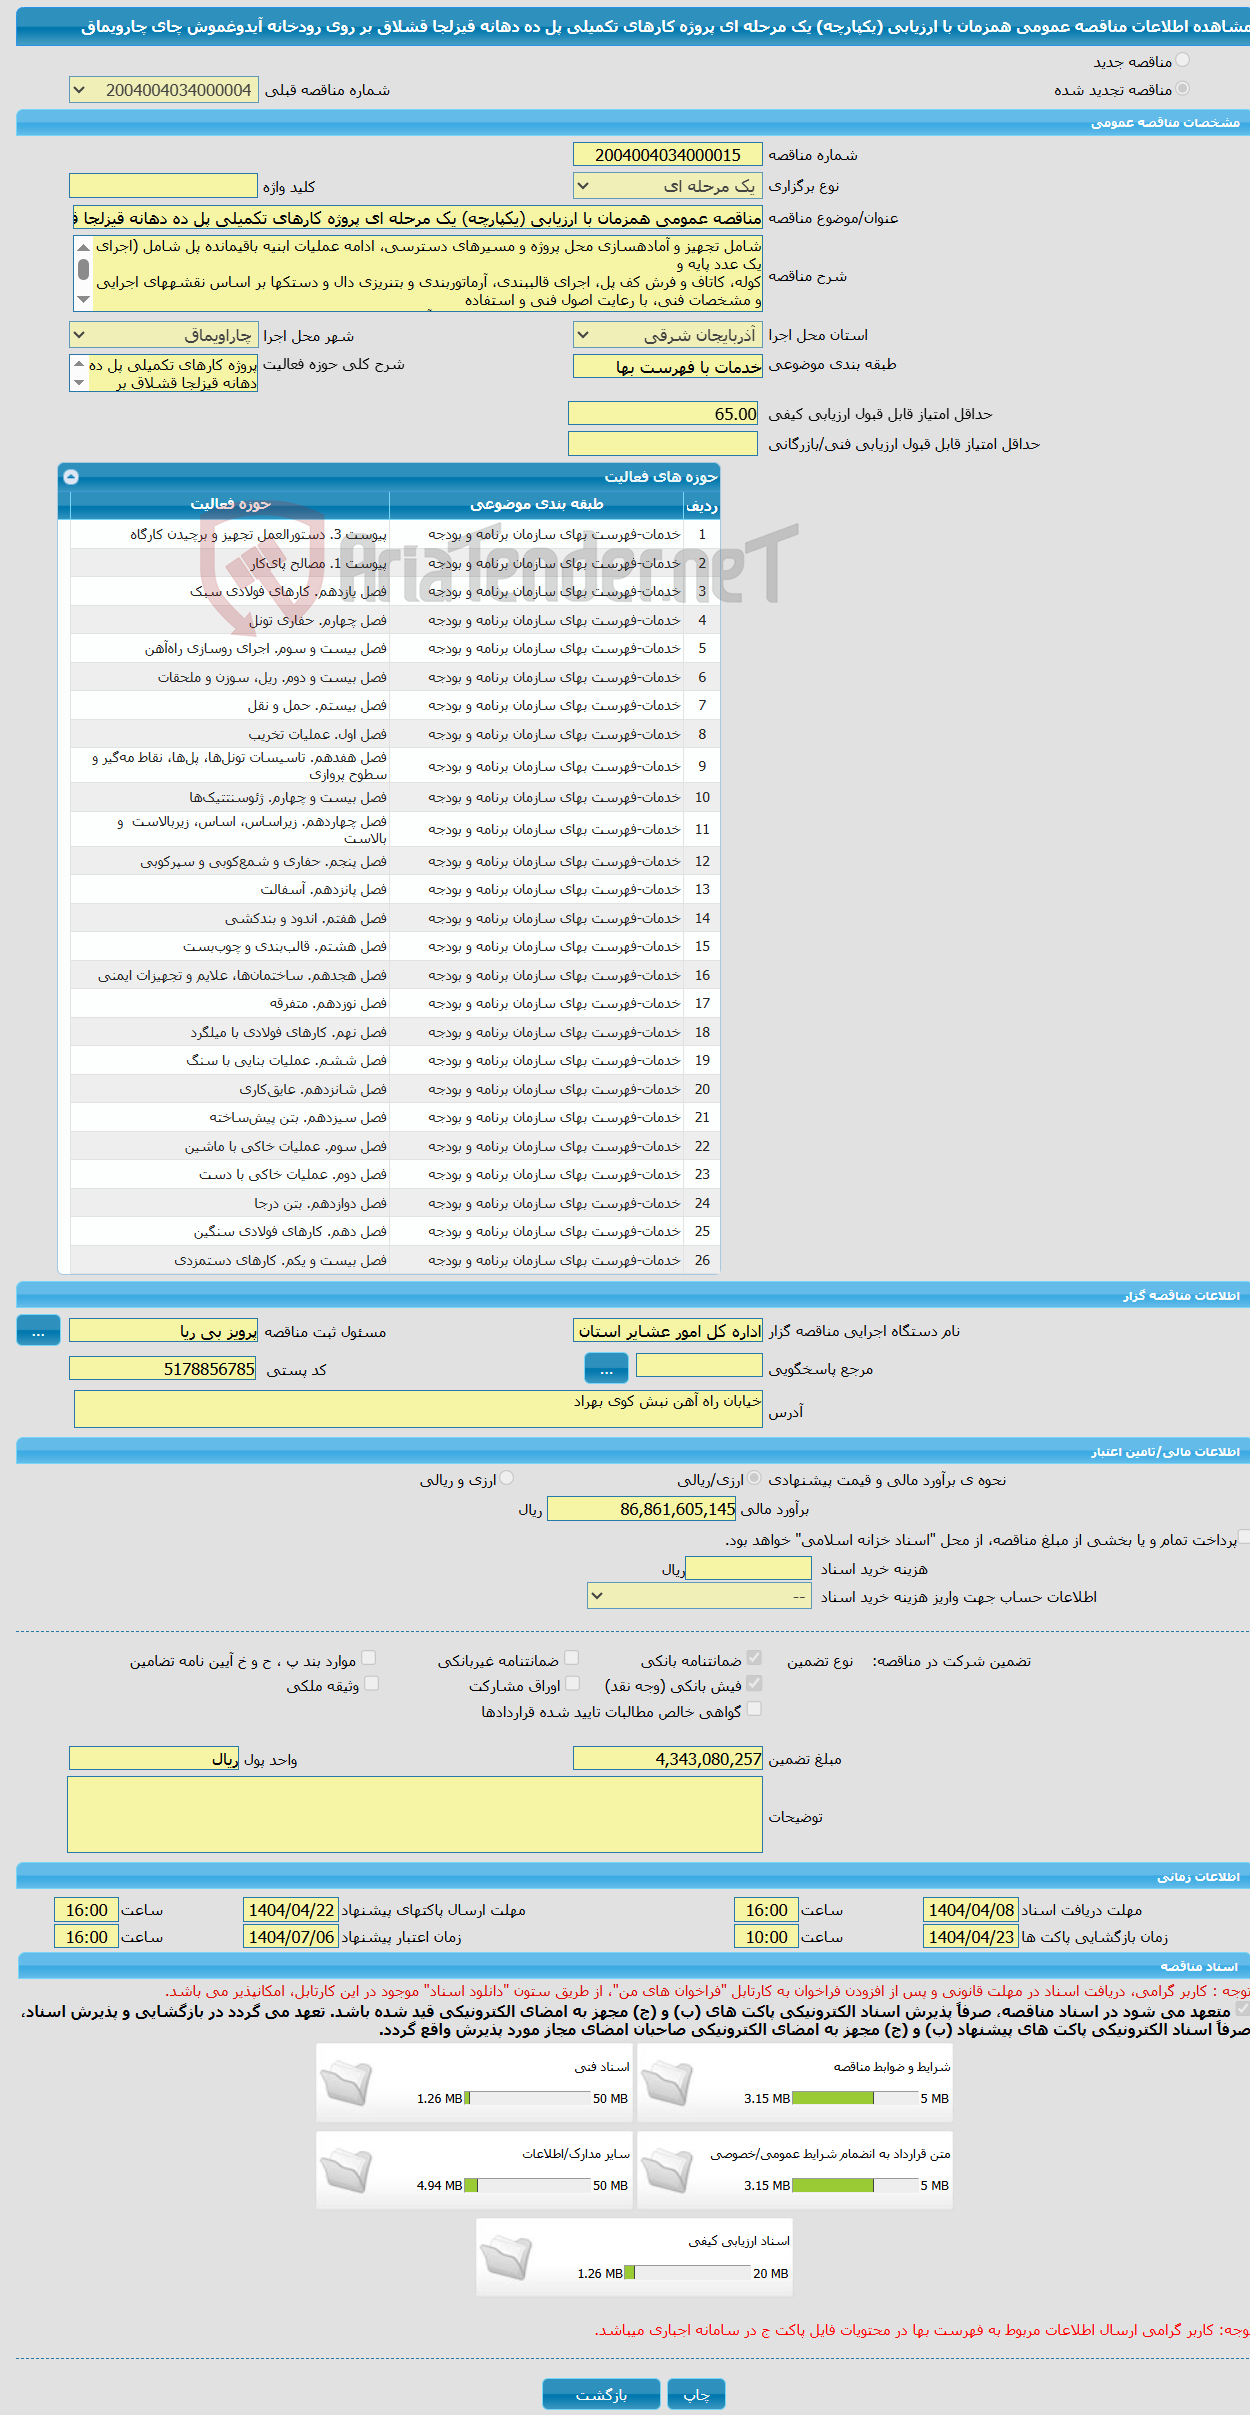Viewport: 1250px width, 2415px height.
Task: Click the برآورد مالی amount field
Action: pyautogui.click(x=642, y=1508)
